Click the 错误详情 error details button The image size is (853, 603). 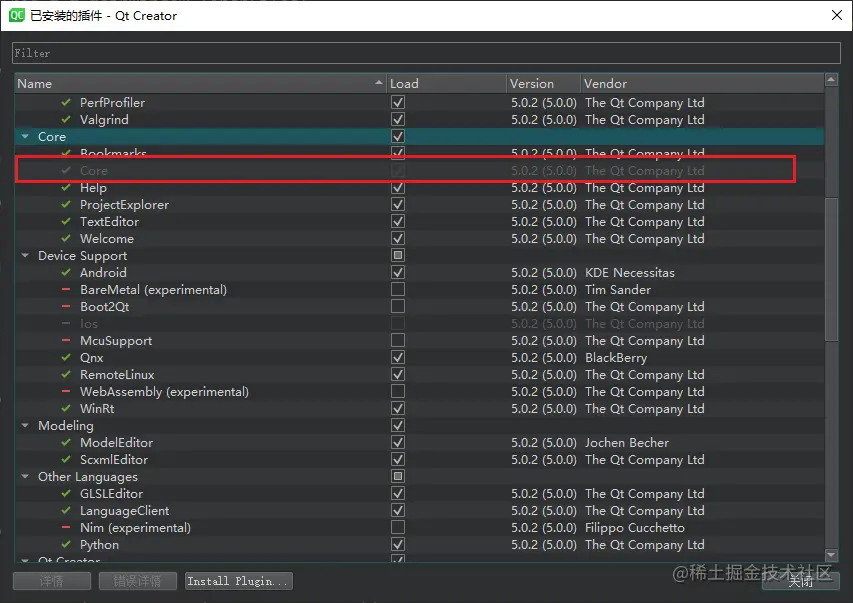[x=138, y=581]
